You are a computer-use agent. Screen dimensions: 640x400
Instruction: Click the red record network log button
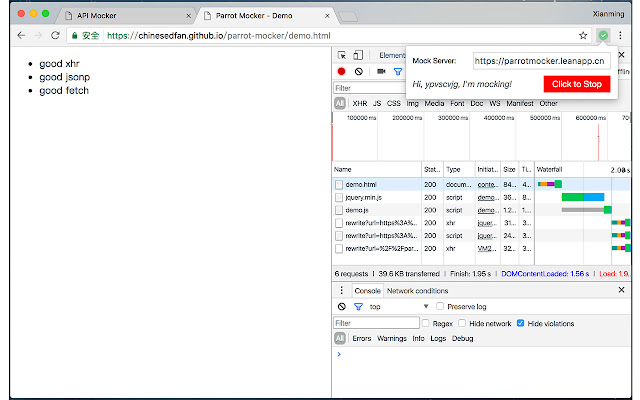click(x=342, y=71)
